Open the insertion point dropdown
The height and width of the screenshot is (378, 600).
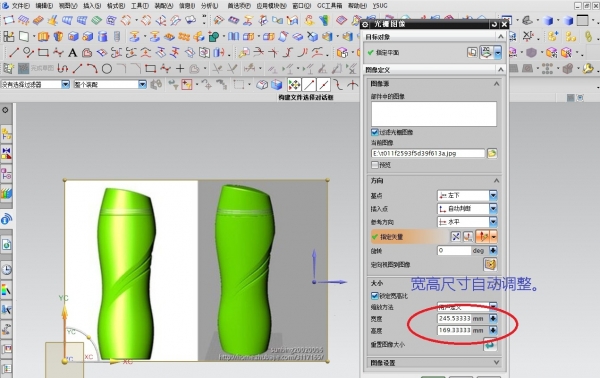coord(467,209)
